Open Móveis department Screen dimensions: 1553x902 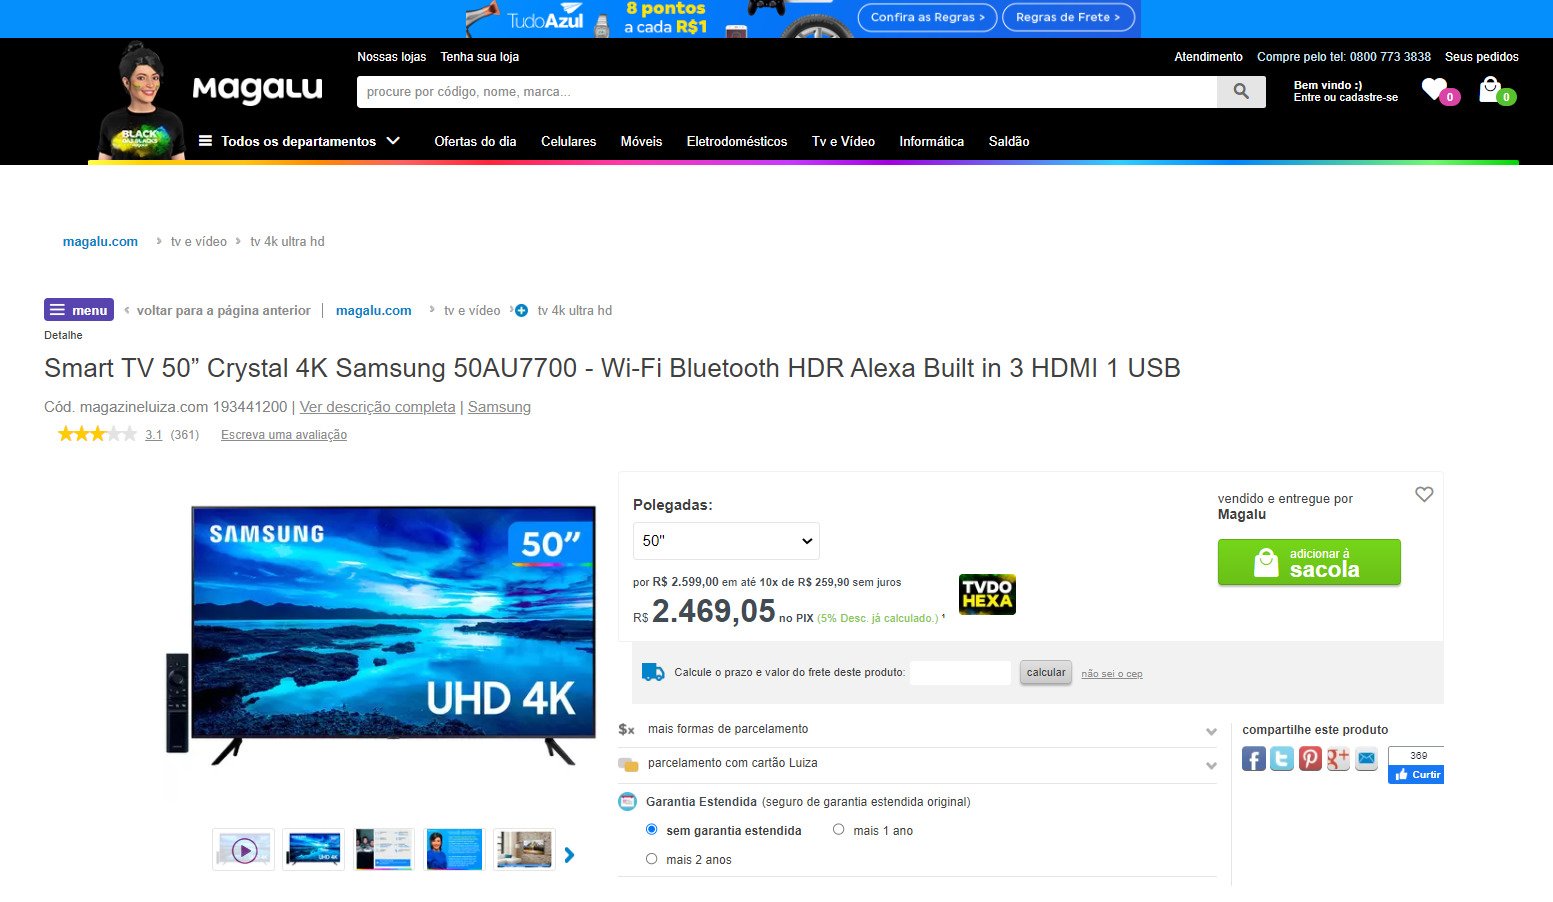point(641,141)
